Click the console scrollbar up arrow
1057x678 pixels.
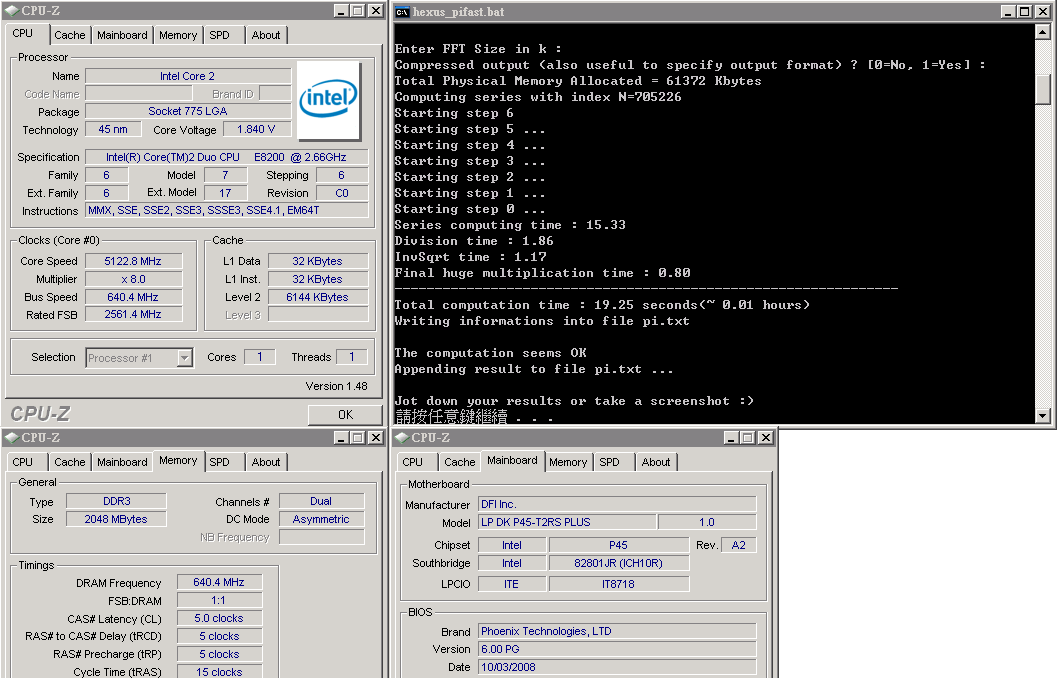1042,32
